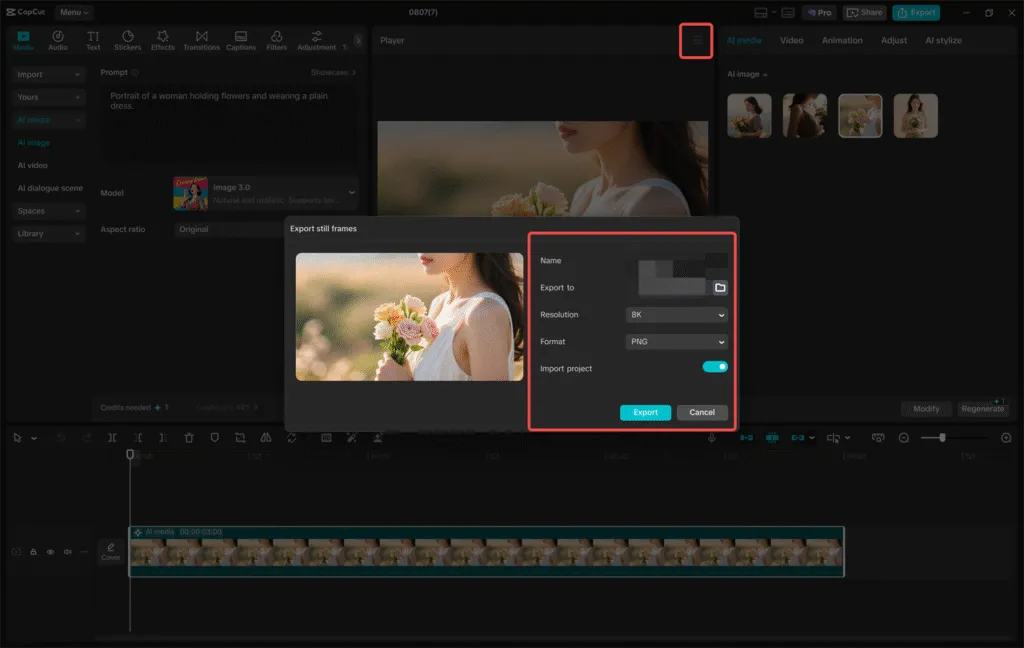Select the Filters icon in top toolbar
1024x648 pixels.
[277, 40]
